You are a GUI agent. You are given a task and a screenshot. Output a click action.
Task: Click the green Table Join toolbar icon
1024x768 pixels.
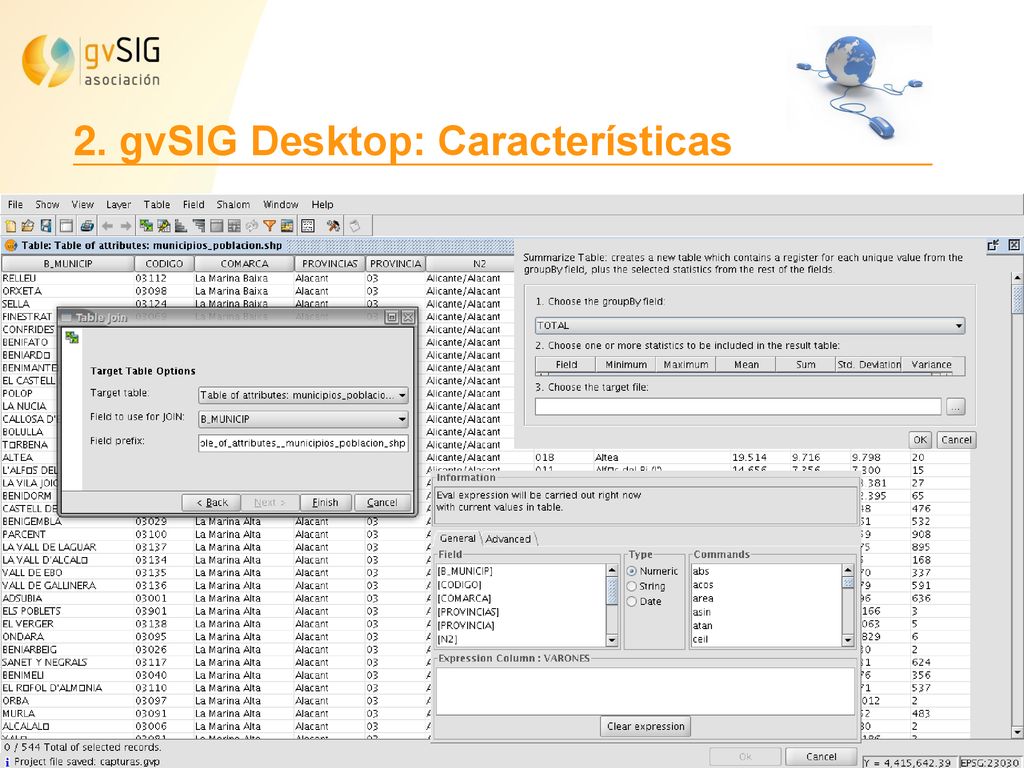pos(146,226)
